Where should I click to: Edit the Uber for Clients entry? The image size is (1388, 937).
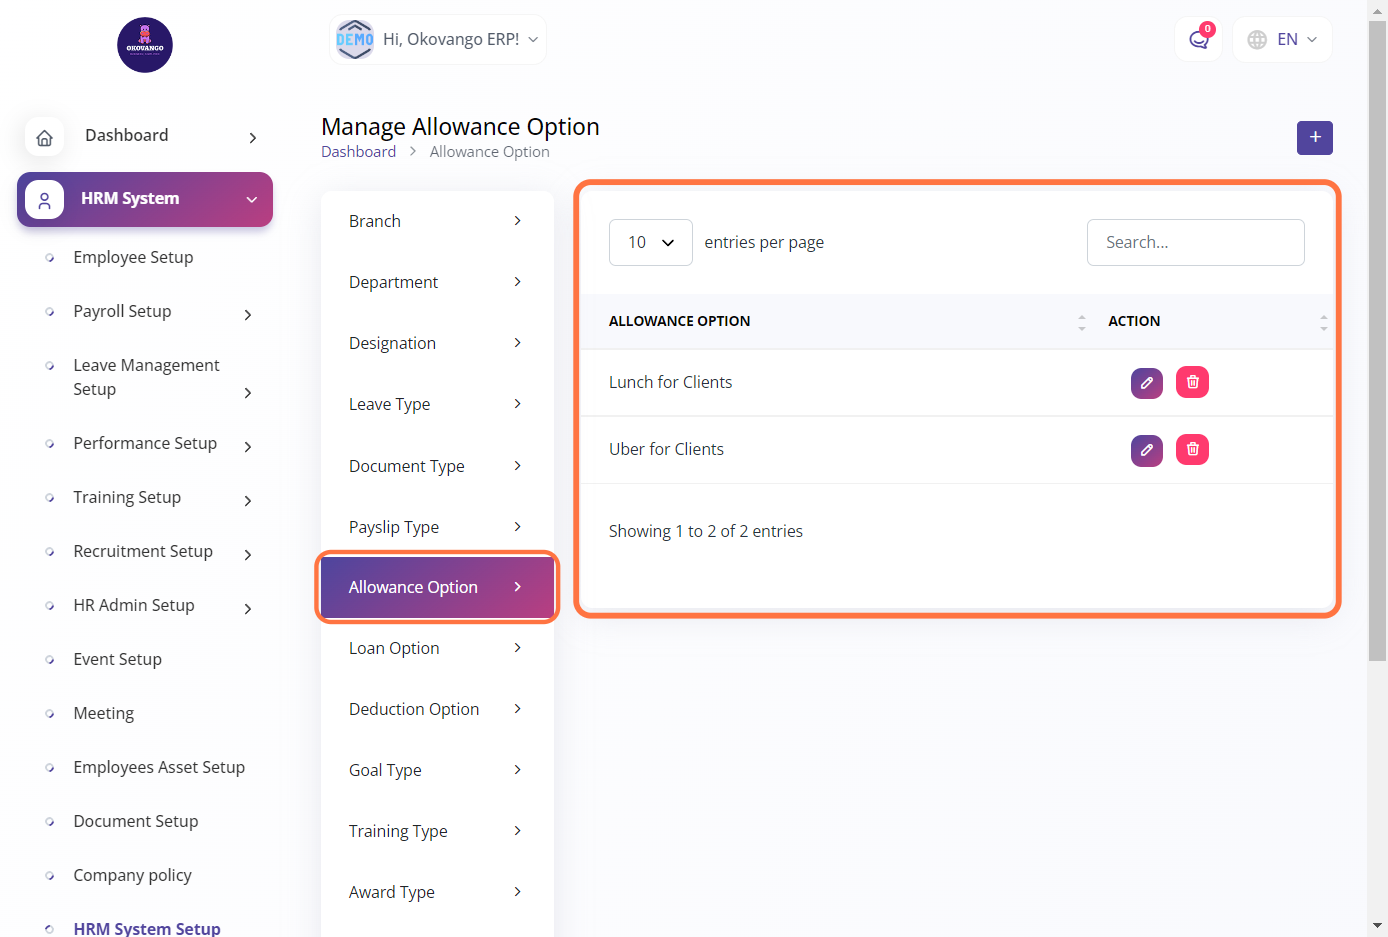pyautogui.click(x=1146, y=450)
